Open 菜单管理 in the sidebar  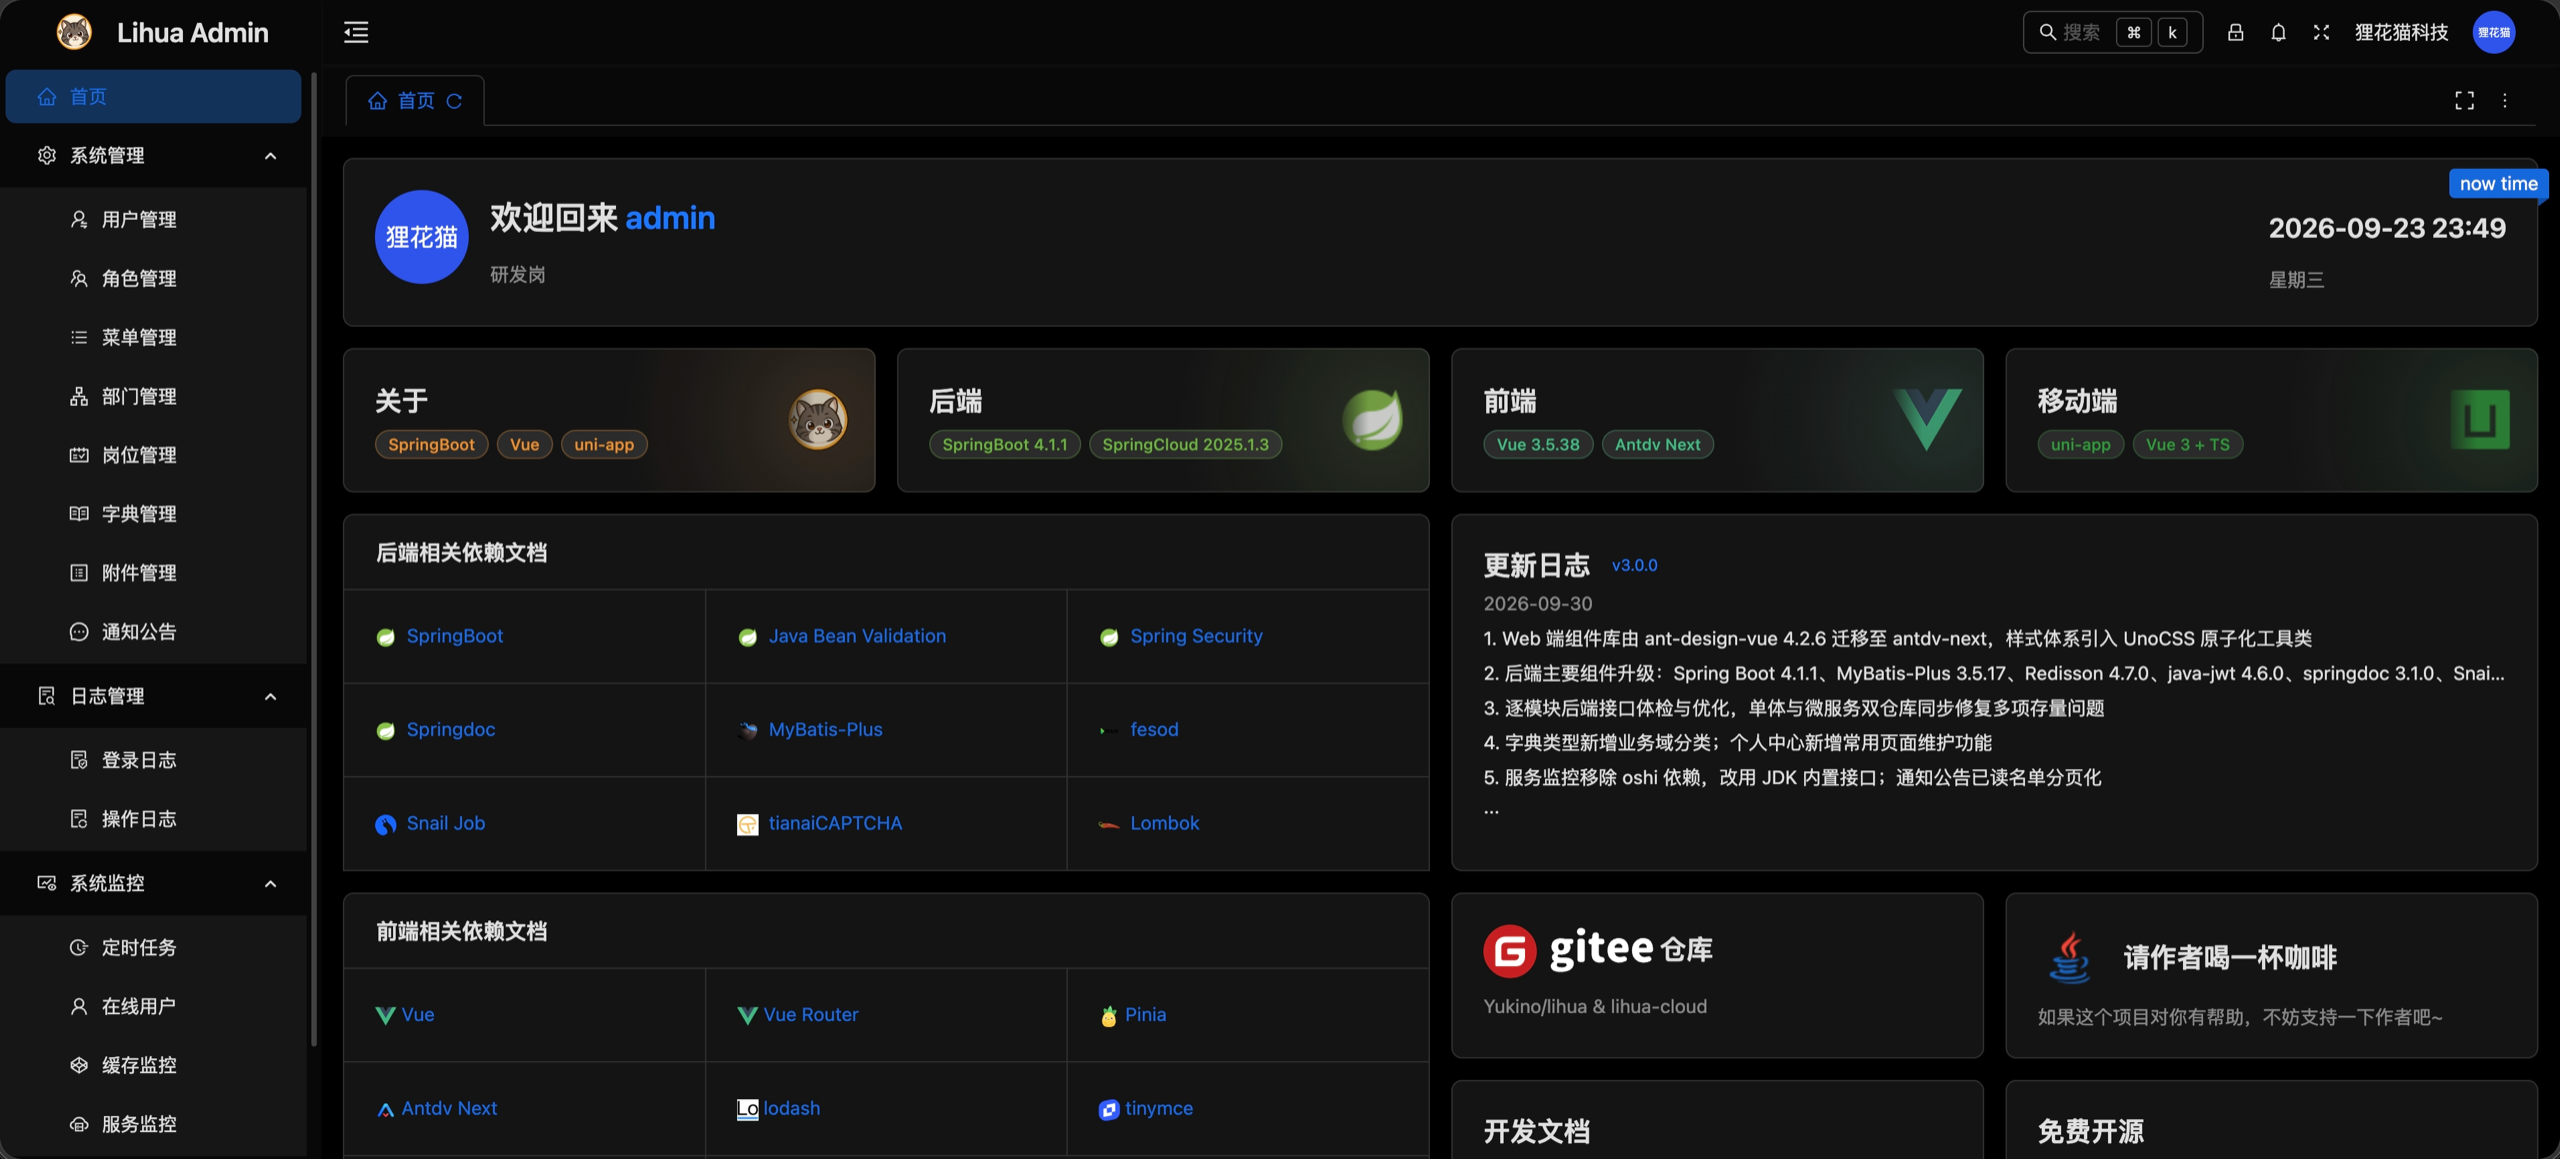coord(153,337)
